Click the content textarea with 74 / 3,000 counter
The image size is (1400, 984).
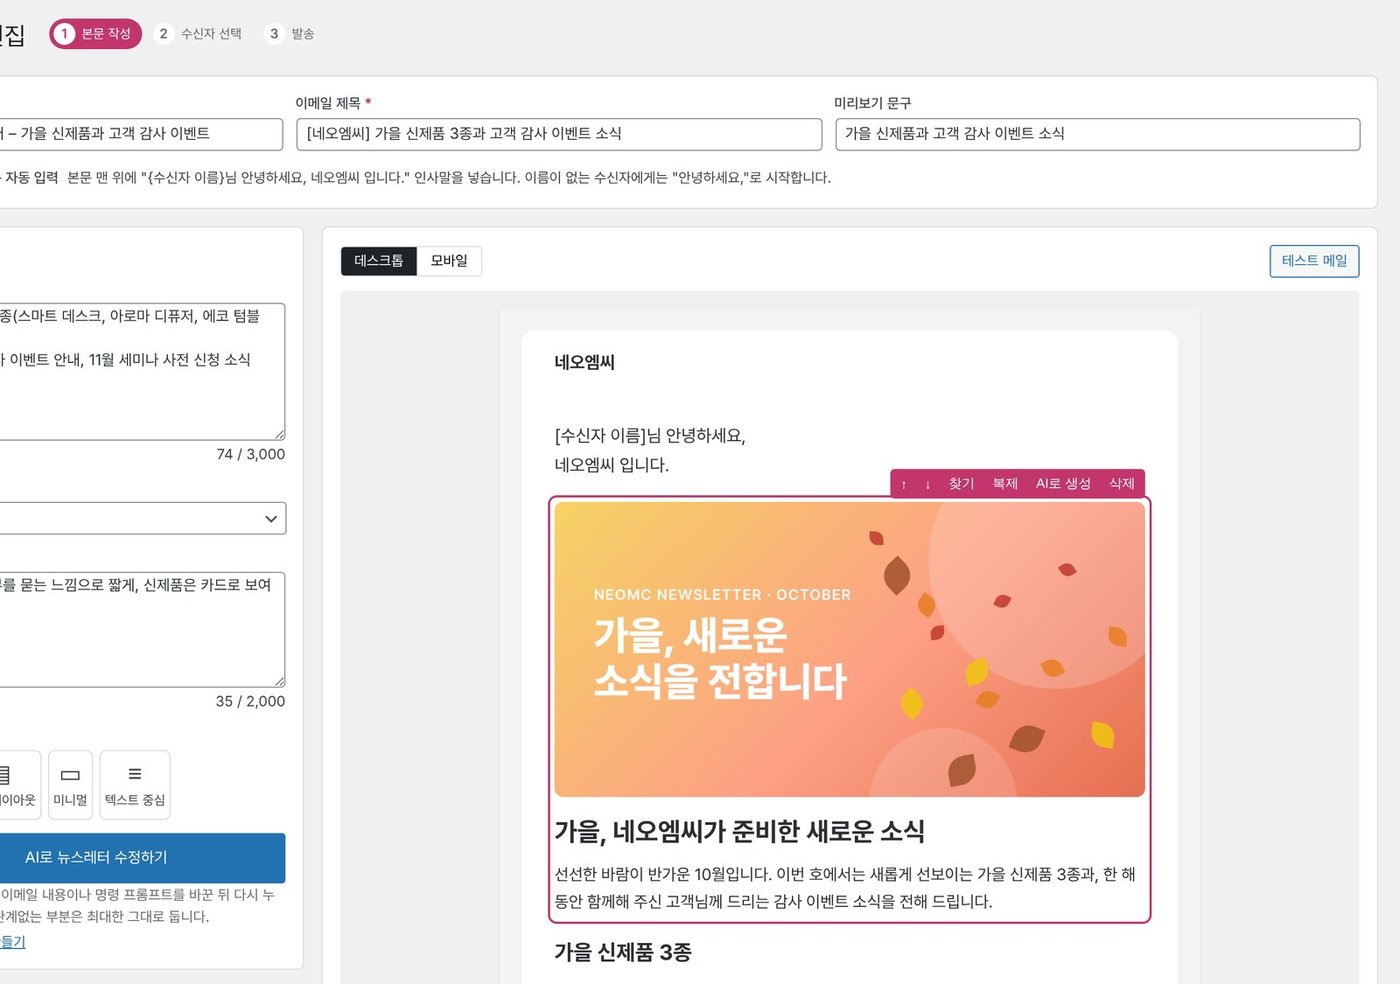tap(142, 372)
